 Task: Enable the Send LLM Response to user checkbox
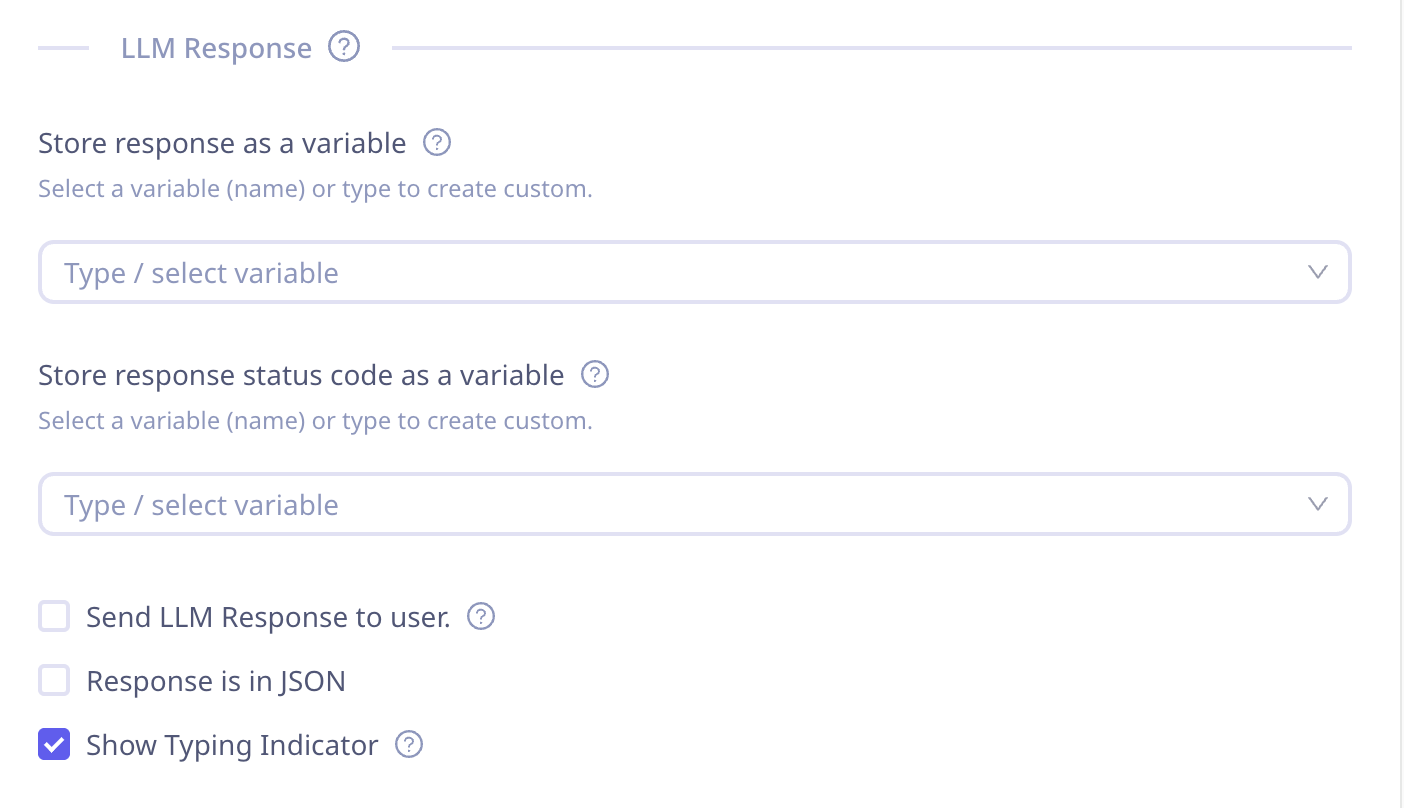(x=54, y=617)
